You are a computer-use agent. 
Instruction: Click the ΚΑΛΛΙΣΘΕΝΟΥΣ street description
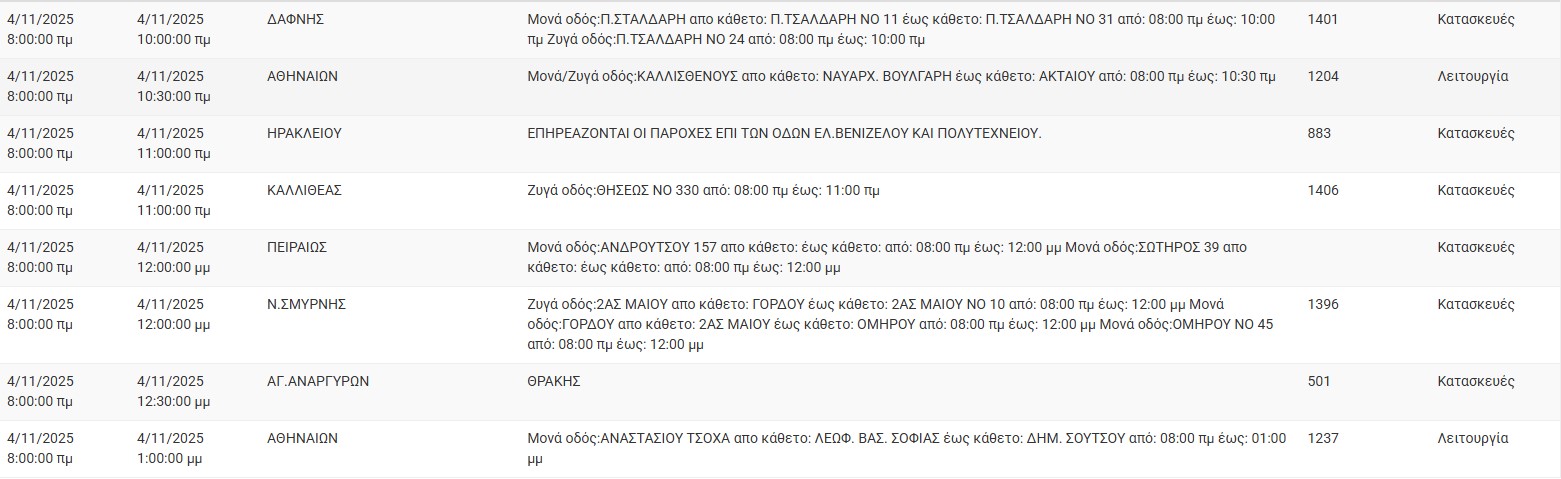[901, 77]
